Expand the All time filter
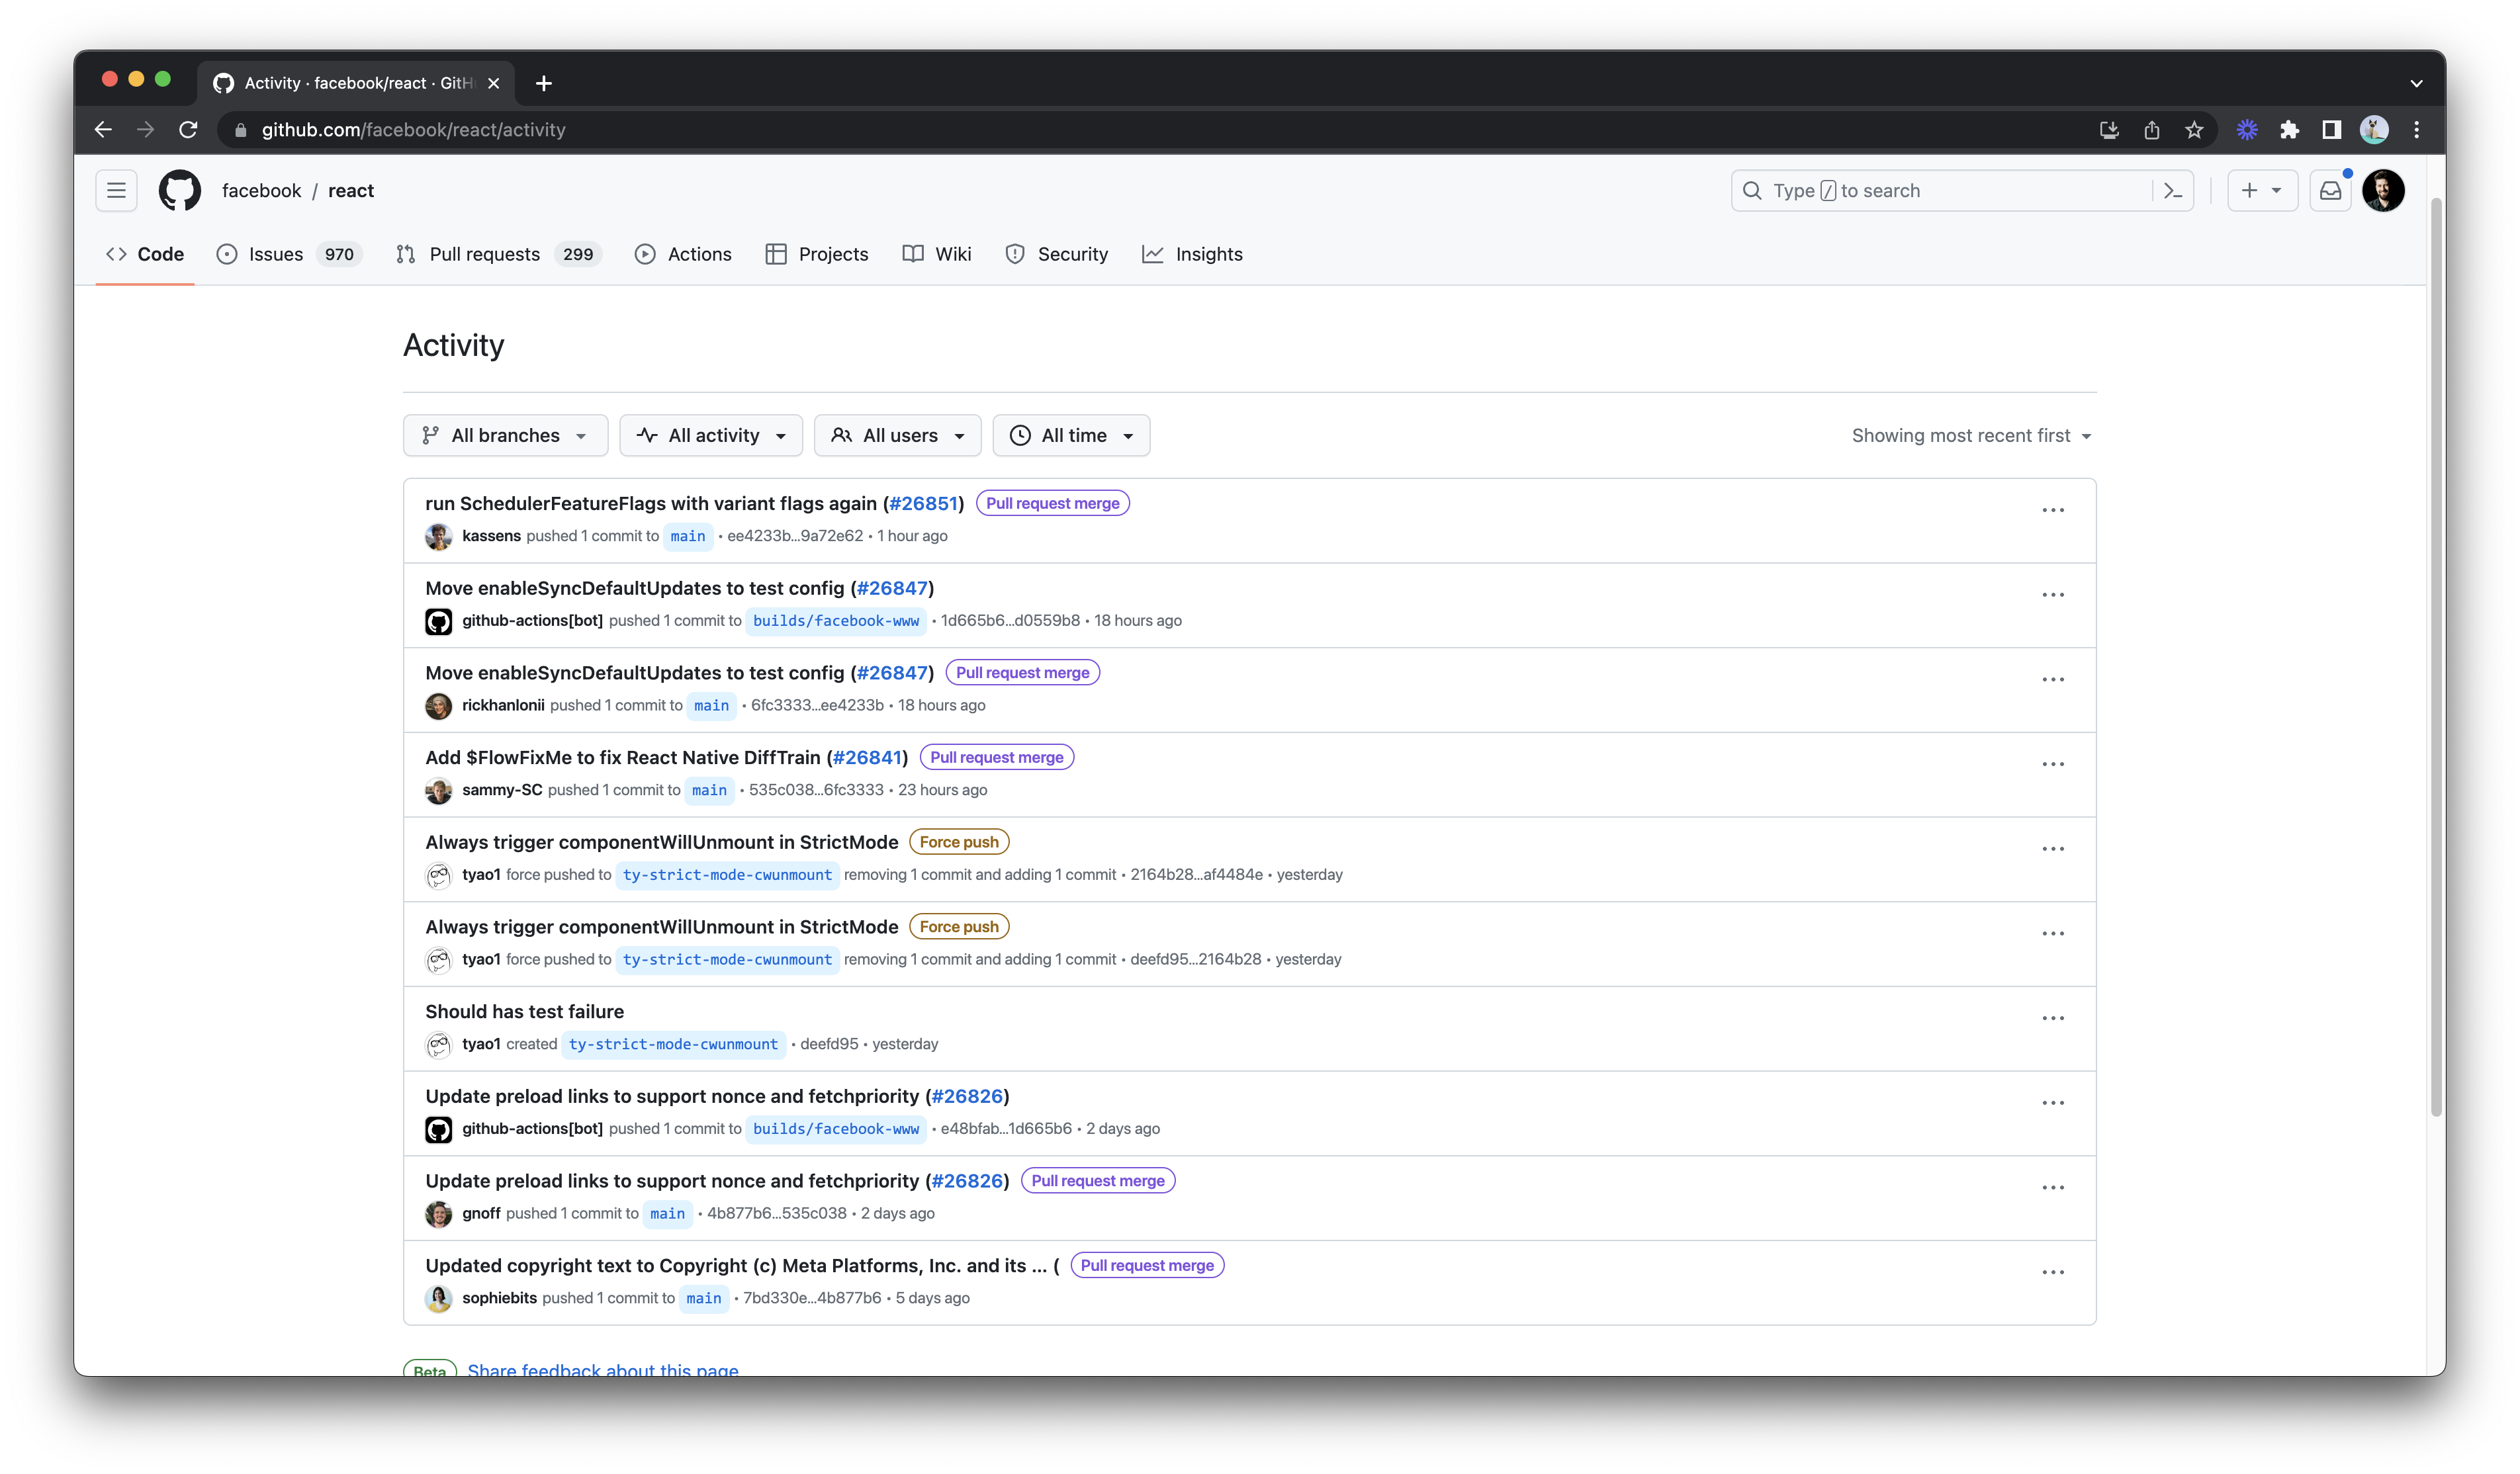Screen dimensions: 2520x1474 pyautogui.click(x=1071, y=435)
